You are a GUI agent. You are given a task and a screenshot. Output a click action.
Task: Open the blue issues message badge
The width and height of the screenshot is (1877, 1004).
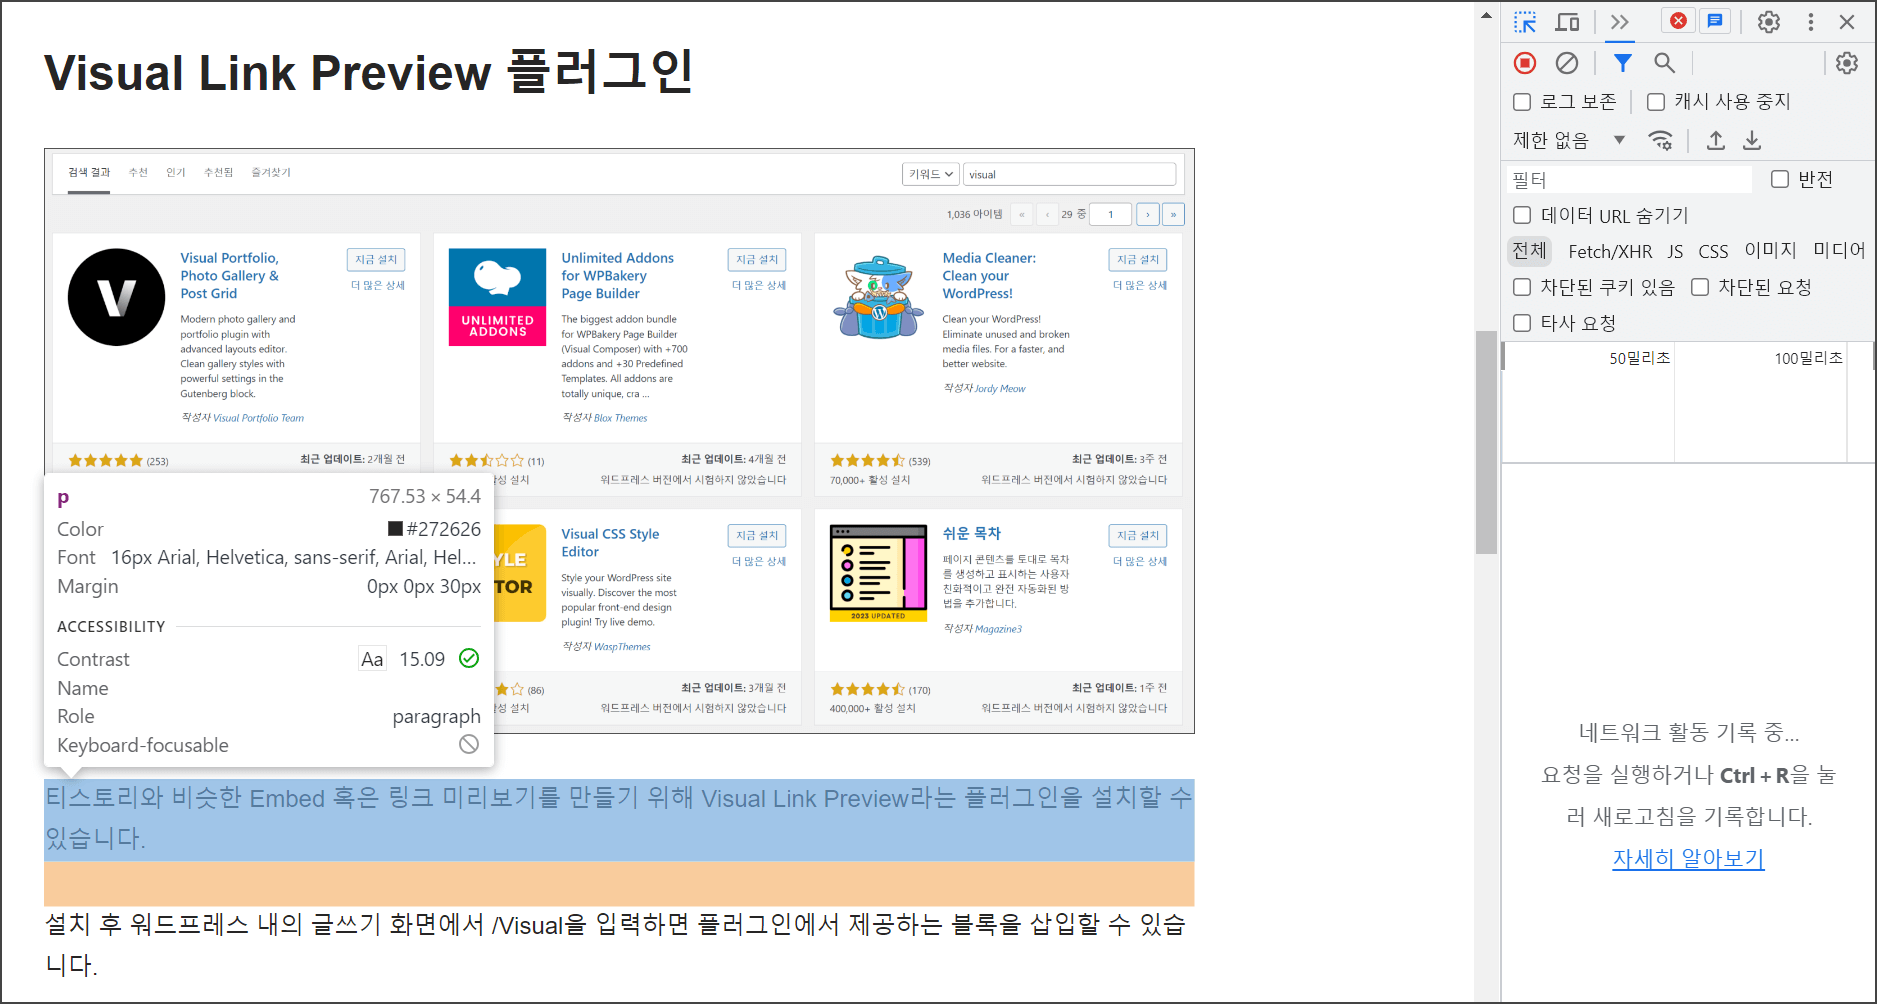1715,21
